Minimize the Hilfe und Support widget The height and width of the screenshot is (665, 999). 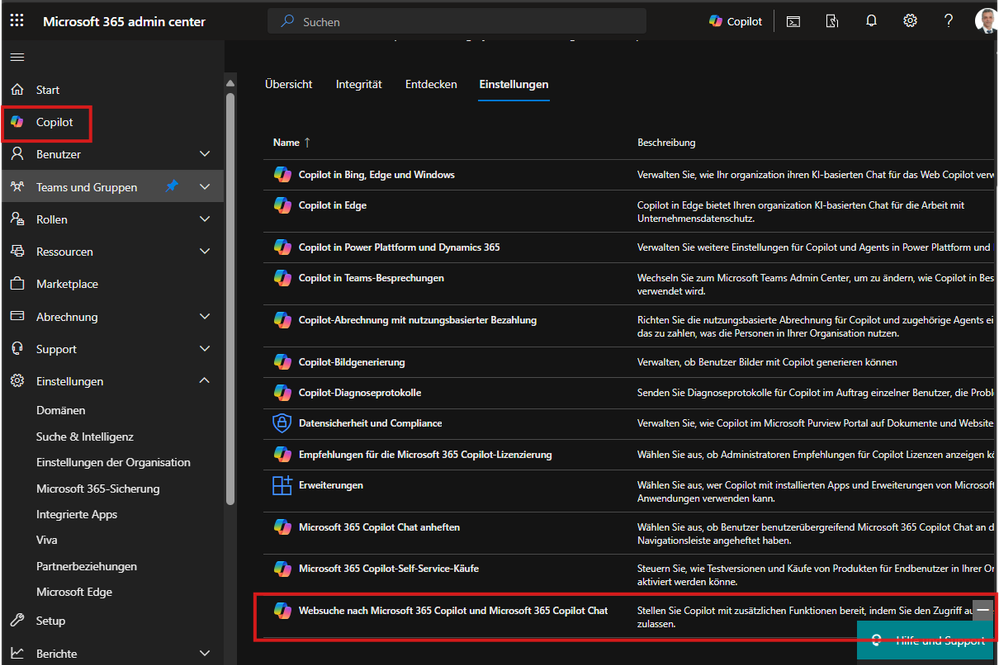[x=984, y=610]
